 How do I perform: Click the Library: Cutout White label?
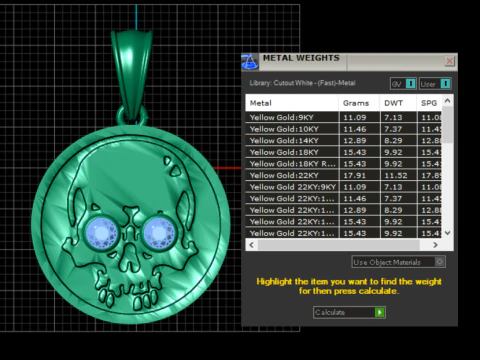[302, 83]
